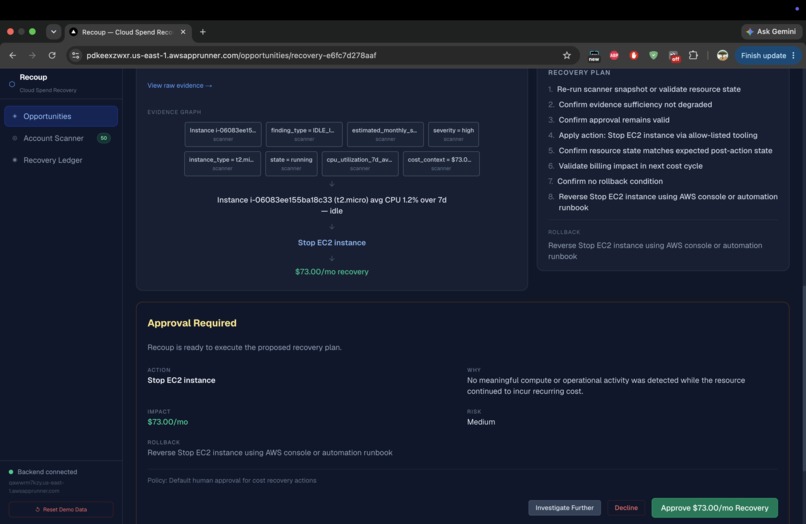This screenshot has height=524, width=806.
Task: Open site information icon in address bar
Action: pos(75,55)
